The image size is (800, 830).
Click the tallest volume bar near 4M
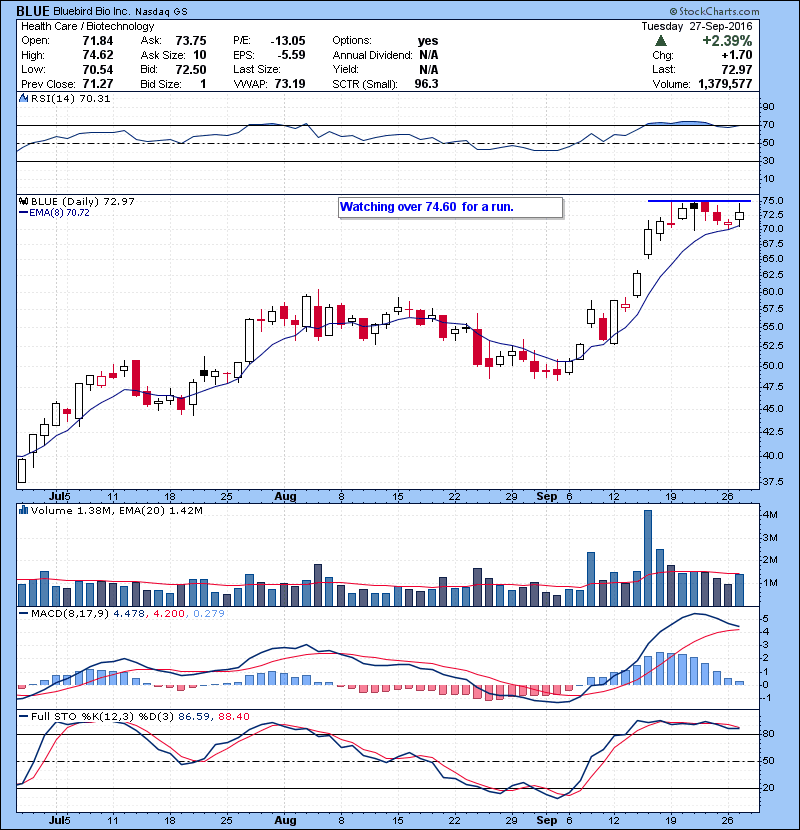[648, 558]
